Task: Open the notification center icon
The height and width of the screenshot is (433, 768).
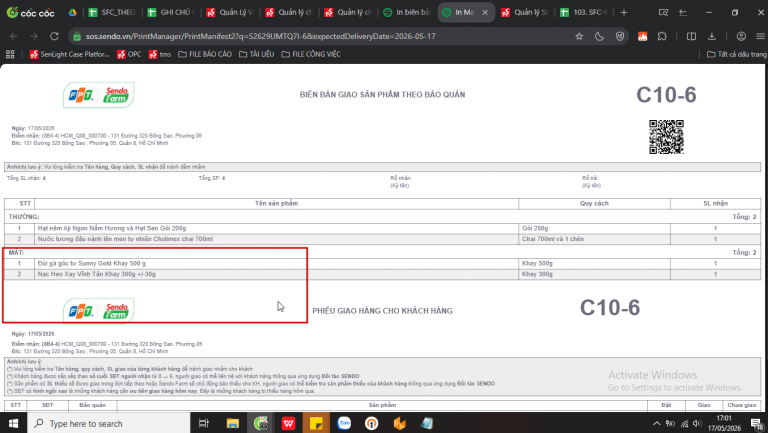Action: (x=757, y=424)
